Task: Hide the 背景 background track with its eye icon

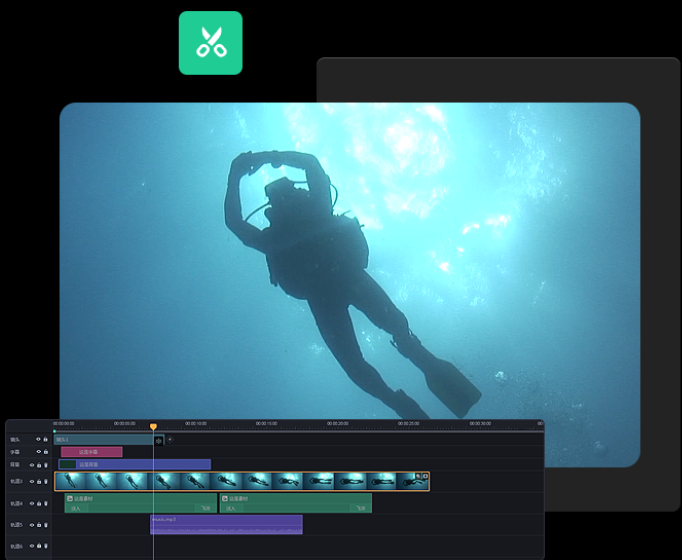Action: click(32, 465)
